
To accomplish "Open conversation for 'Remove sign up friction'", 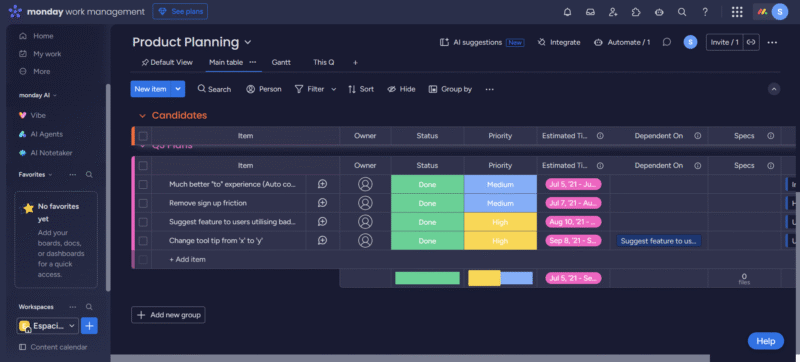I will pos(322,203).
